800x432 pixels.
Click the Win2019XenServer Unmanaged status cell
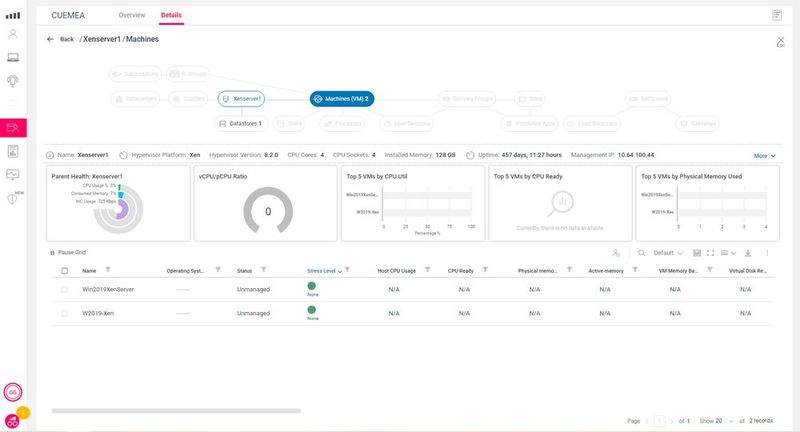click(x=253, y=290)
